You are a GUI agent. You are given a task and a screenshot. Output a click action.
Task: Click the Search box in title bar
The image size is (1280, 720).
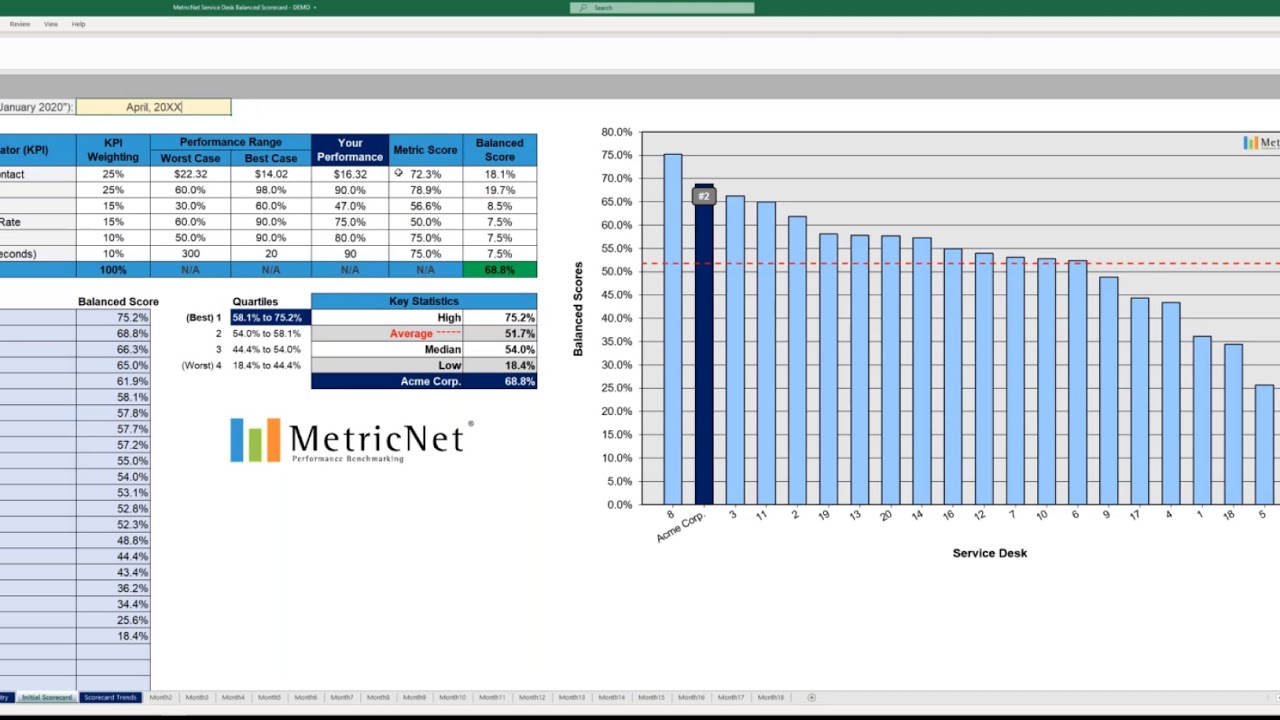pyautogui.click(x=662, y=7)
